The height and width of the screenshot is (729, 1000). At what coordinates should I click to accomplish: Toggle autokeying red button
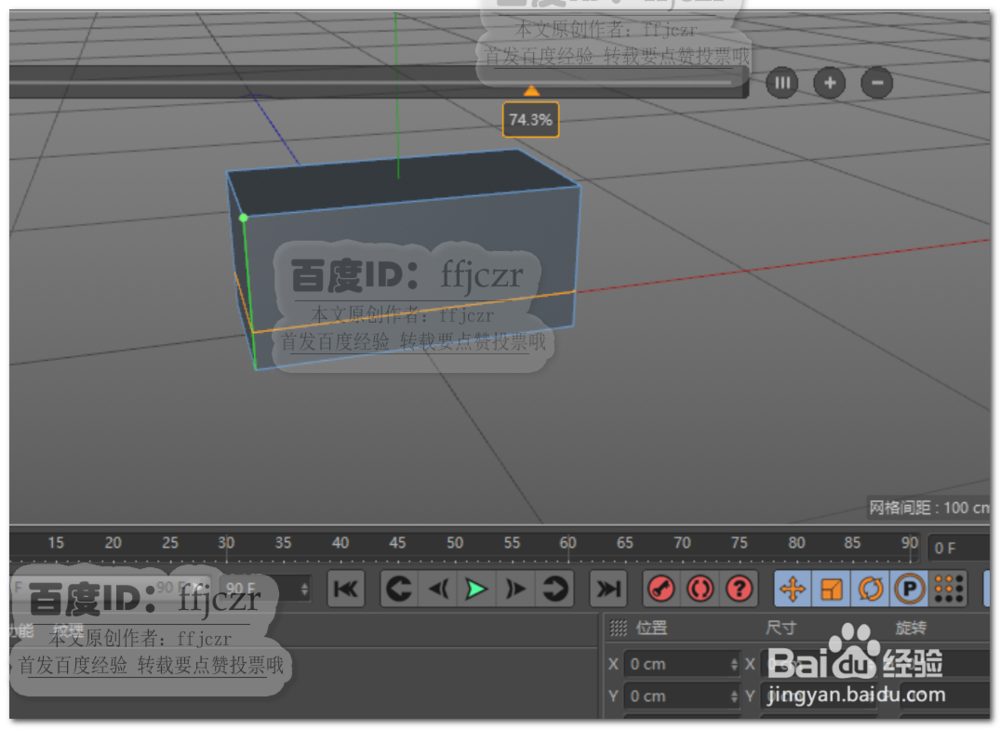(x=700, y=589)
